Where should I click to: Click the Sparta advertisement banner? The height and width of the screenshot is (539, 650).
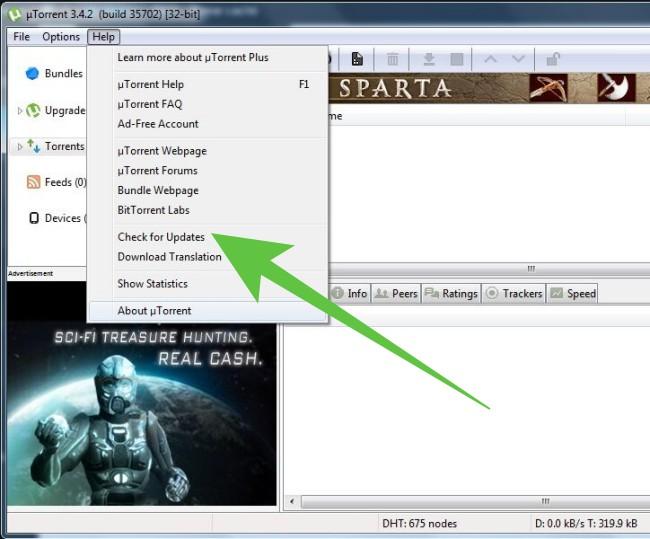[x=480, y=88]
